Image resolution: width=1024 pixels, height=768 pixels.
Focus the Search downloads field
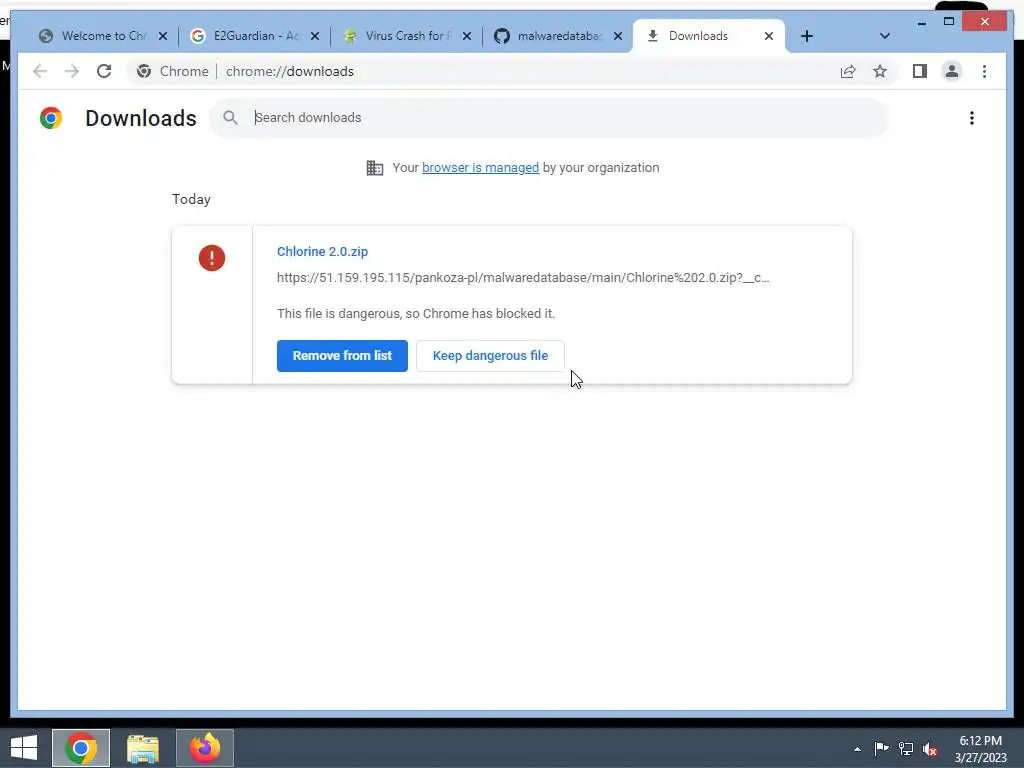[549, 118]
